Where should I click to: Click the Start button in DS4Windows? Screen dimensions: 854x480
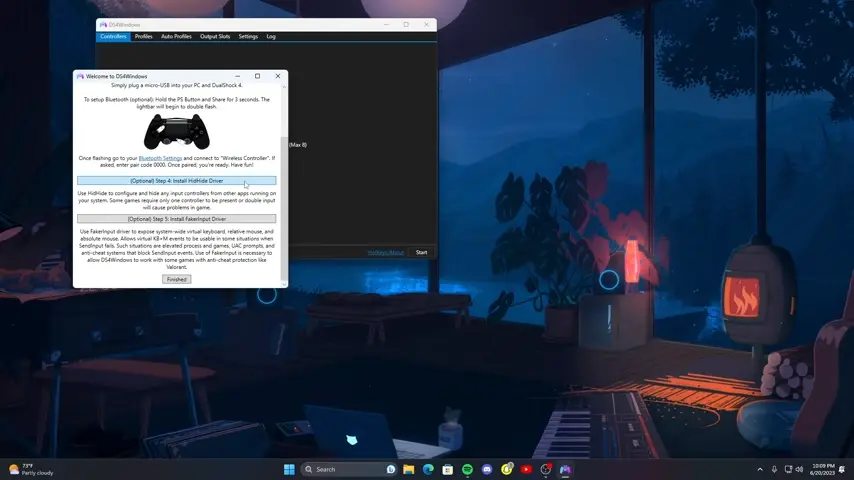tap(422, 252)
